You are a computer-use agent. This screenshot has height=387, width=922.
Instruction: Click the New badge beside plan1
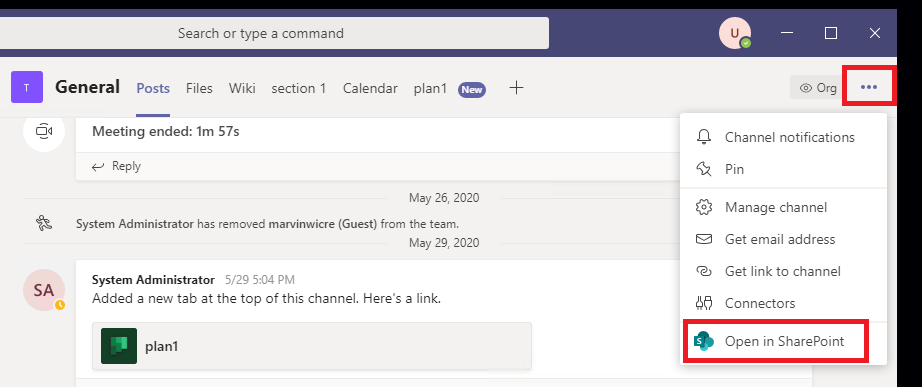(x=472, y=89)
